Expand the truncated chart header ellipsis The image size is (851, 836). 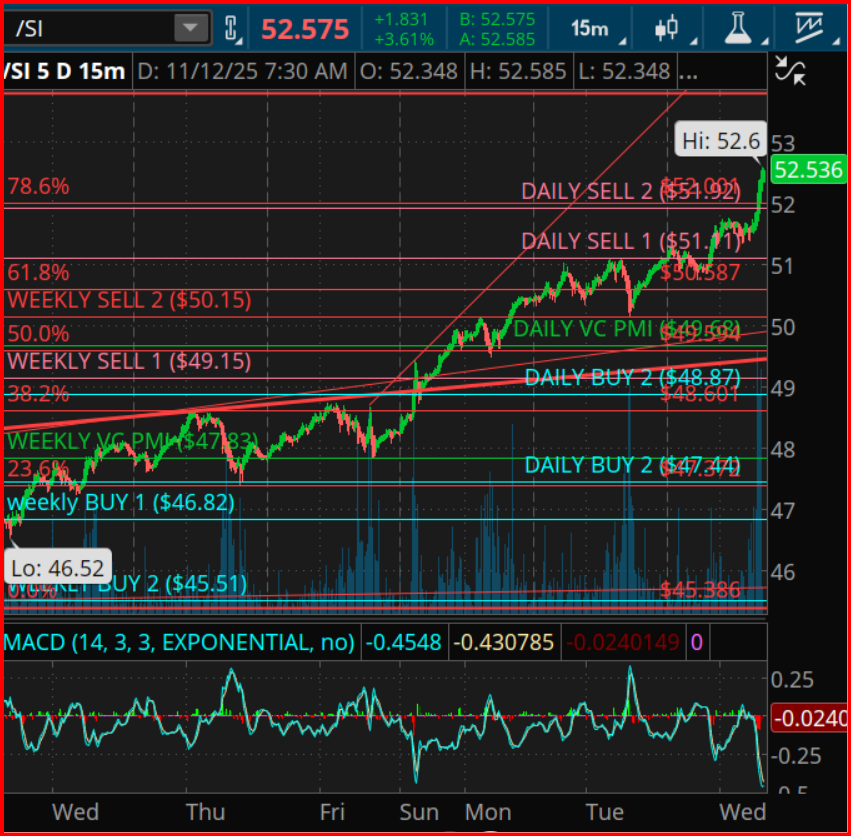[689, 72]
